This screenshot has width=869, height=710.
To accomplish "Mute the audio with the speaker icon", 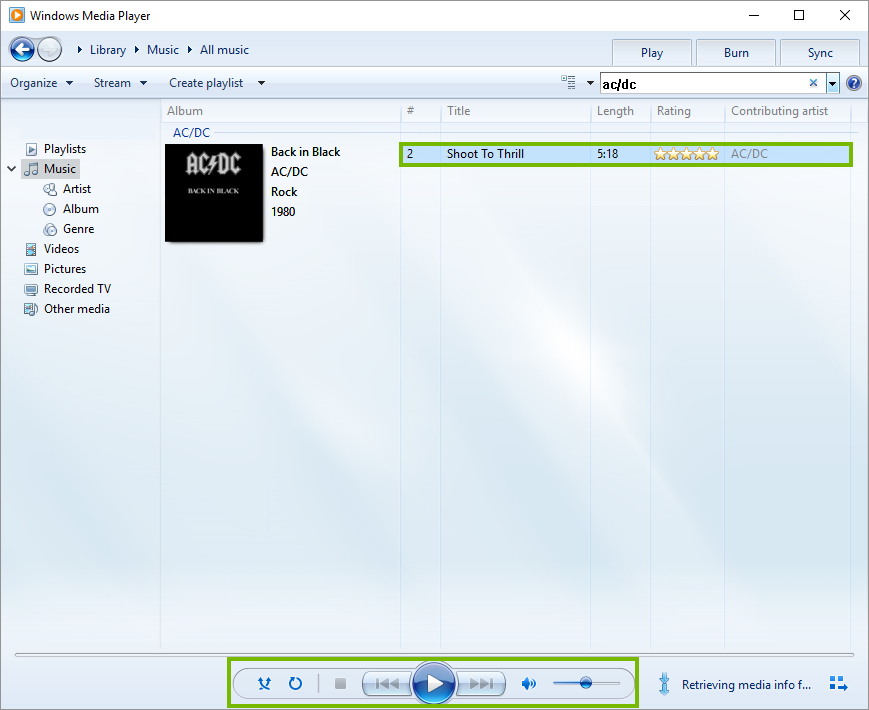I will coord(529,683).
